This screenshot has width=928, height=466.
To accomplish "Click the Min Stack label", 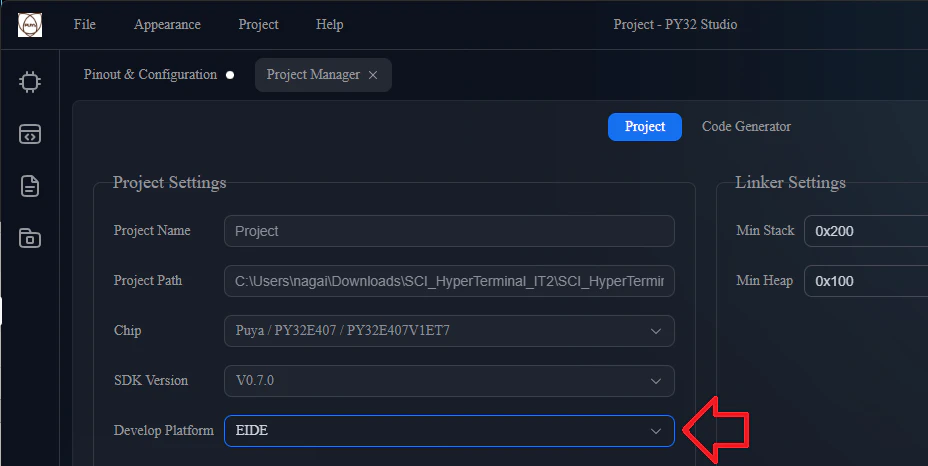I will (765, 230).
